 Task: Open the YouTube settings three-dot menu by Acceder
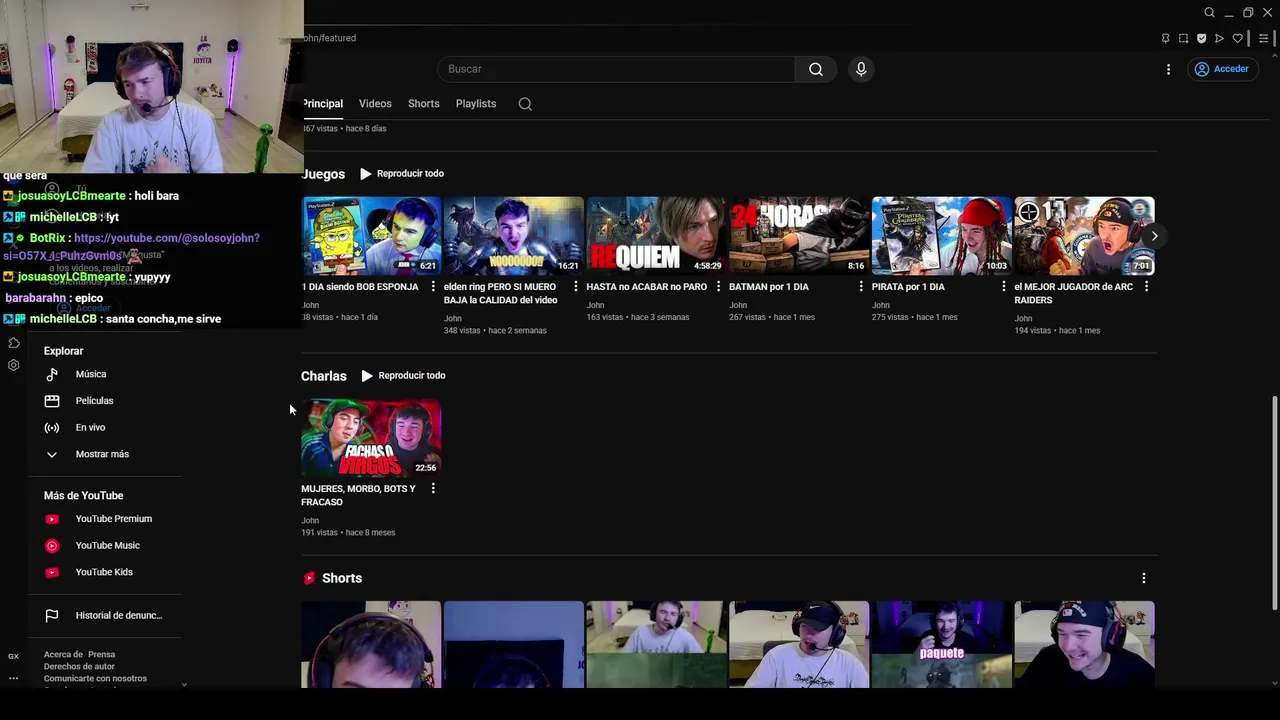[x=1168, y=69]
